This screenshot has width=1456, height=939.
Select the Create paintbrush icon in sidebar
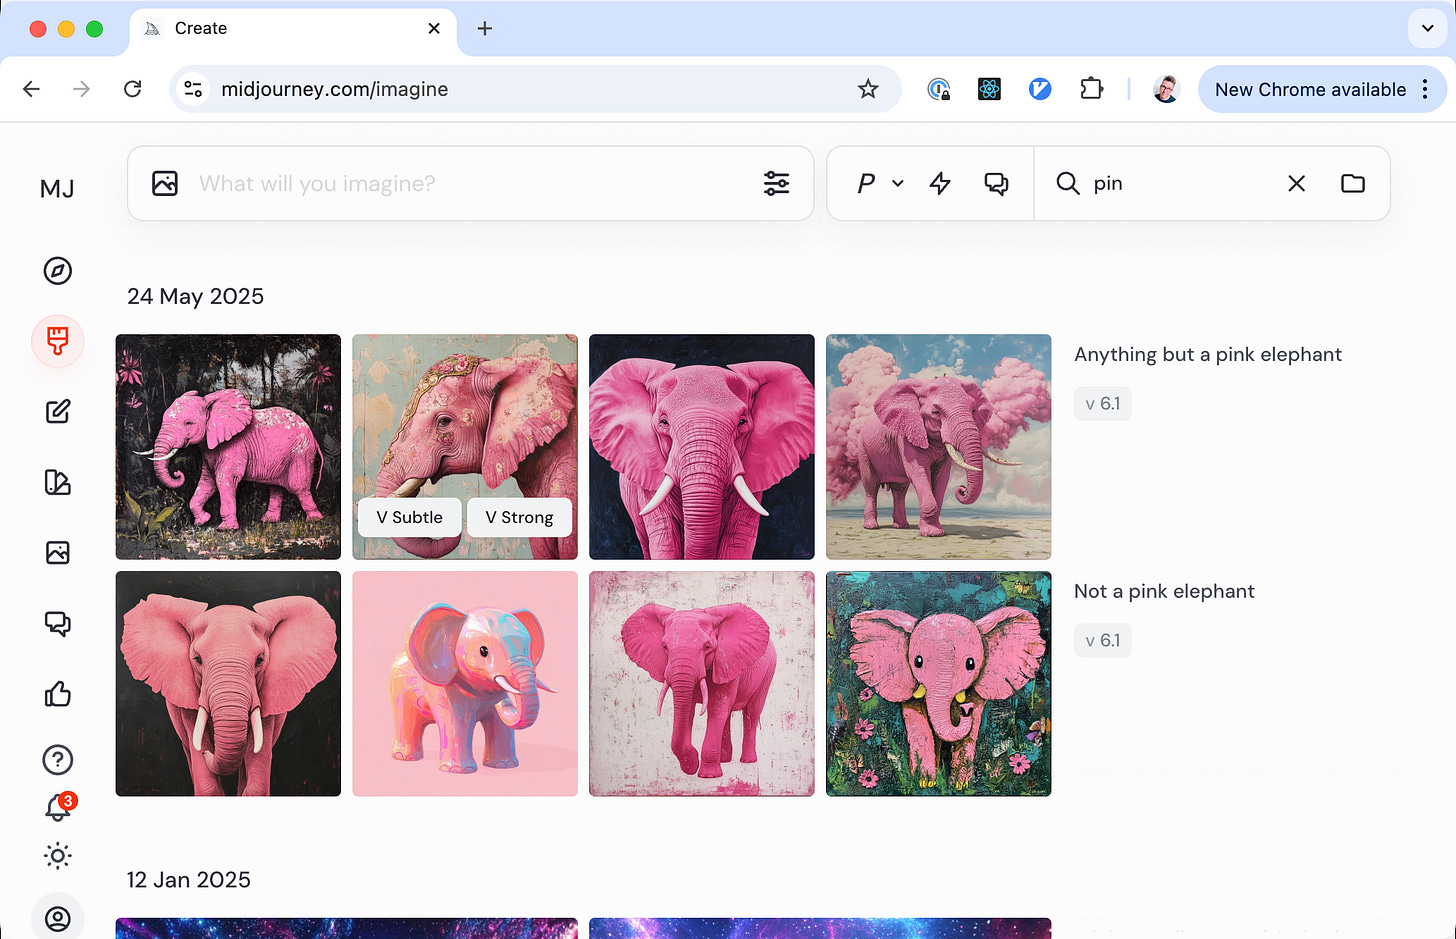[58, 341]
